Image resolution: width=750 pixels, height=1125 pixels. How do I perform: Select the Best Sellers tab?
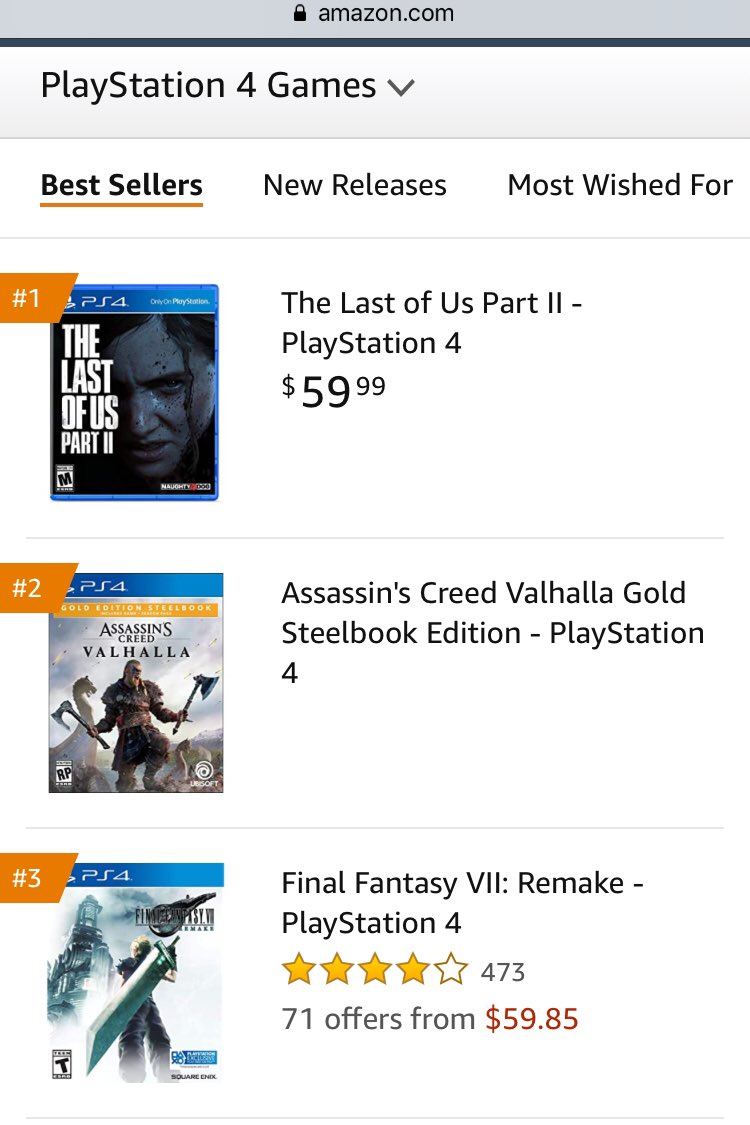tap(121, 185)
